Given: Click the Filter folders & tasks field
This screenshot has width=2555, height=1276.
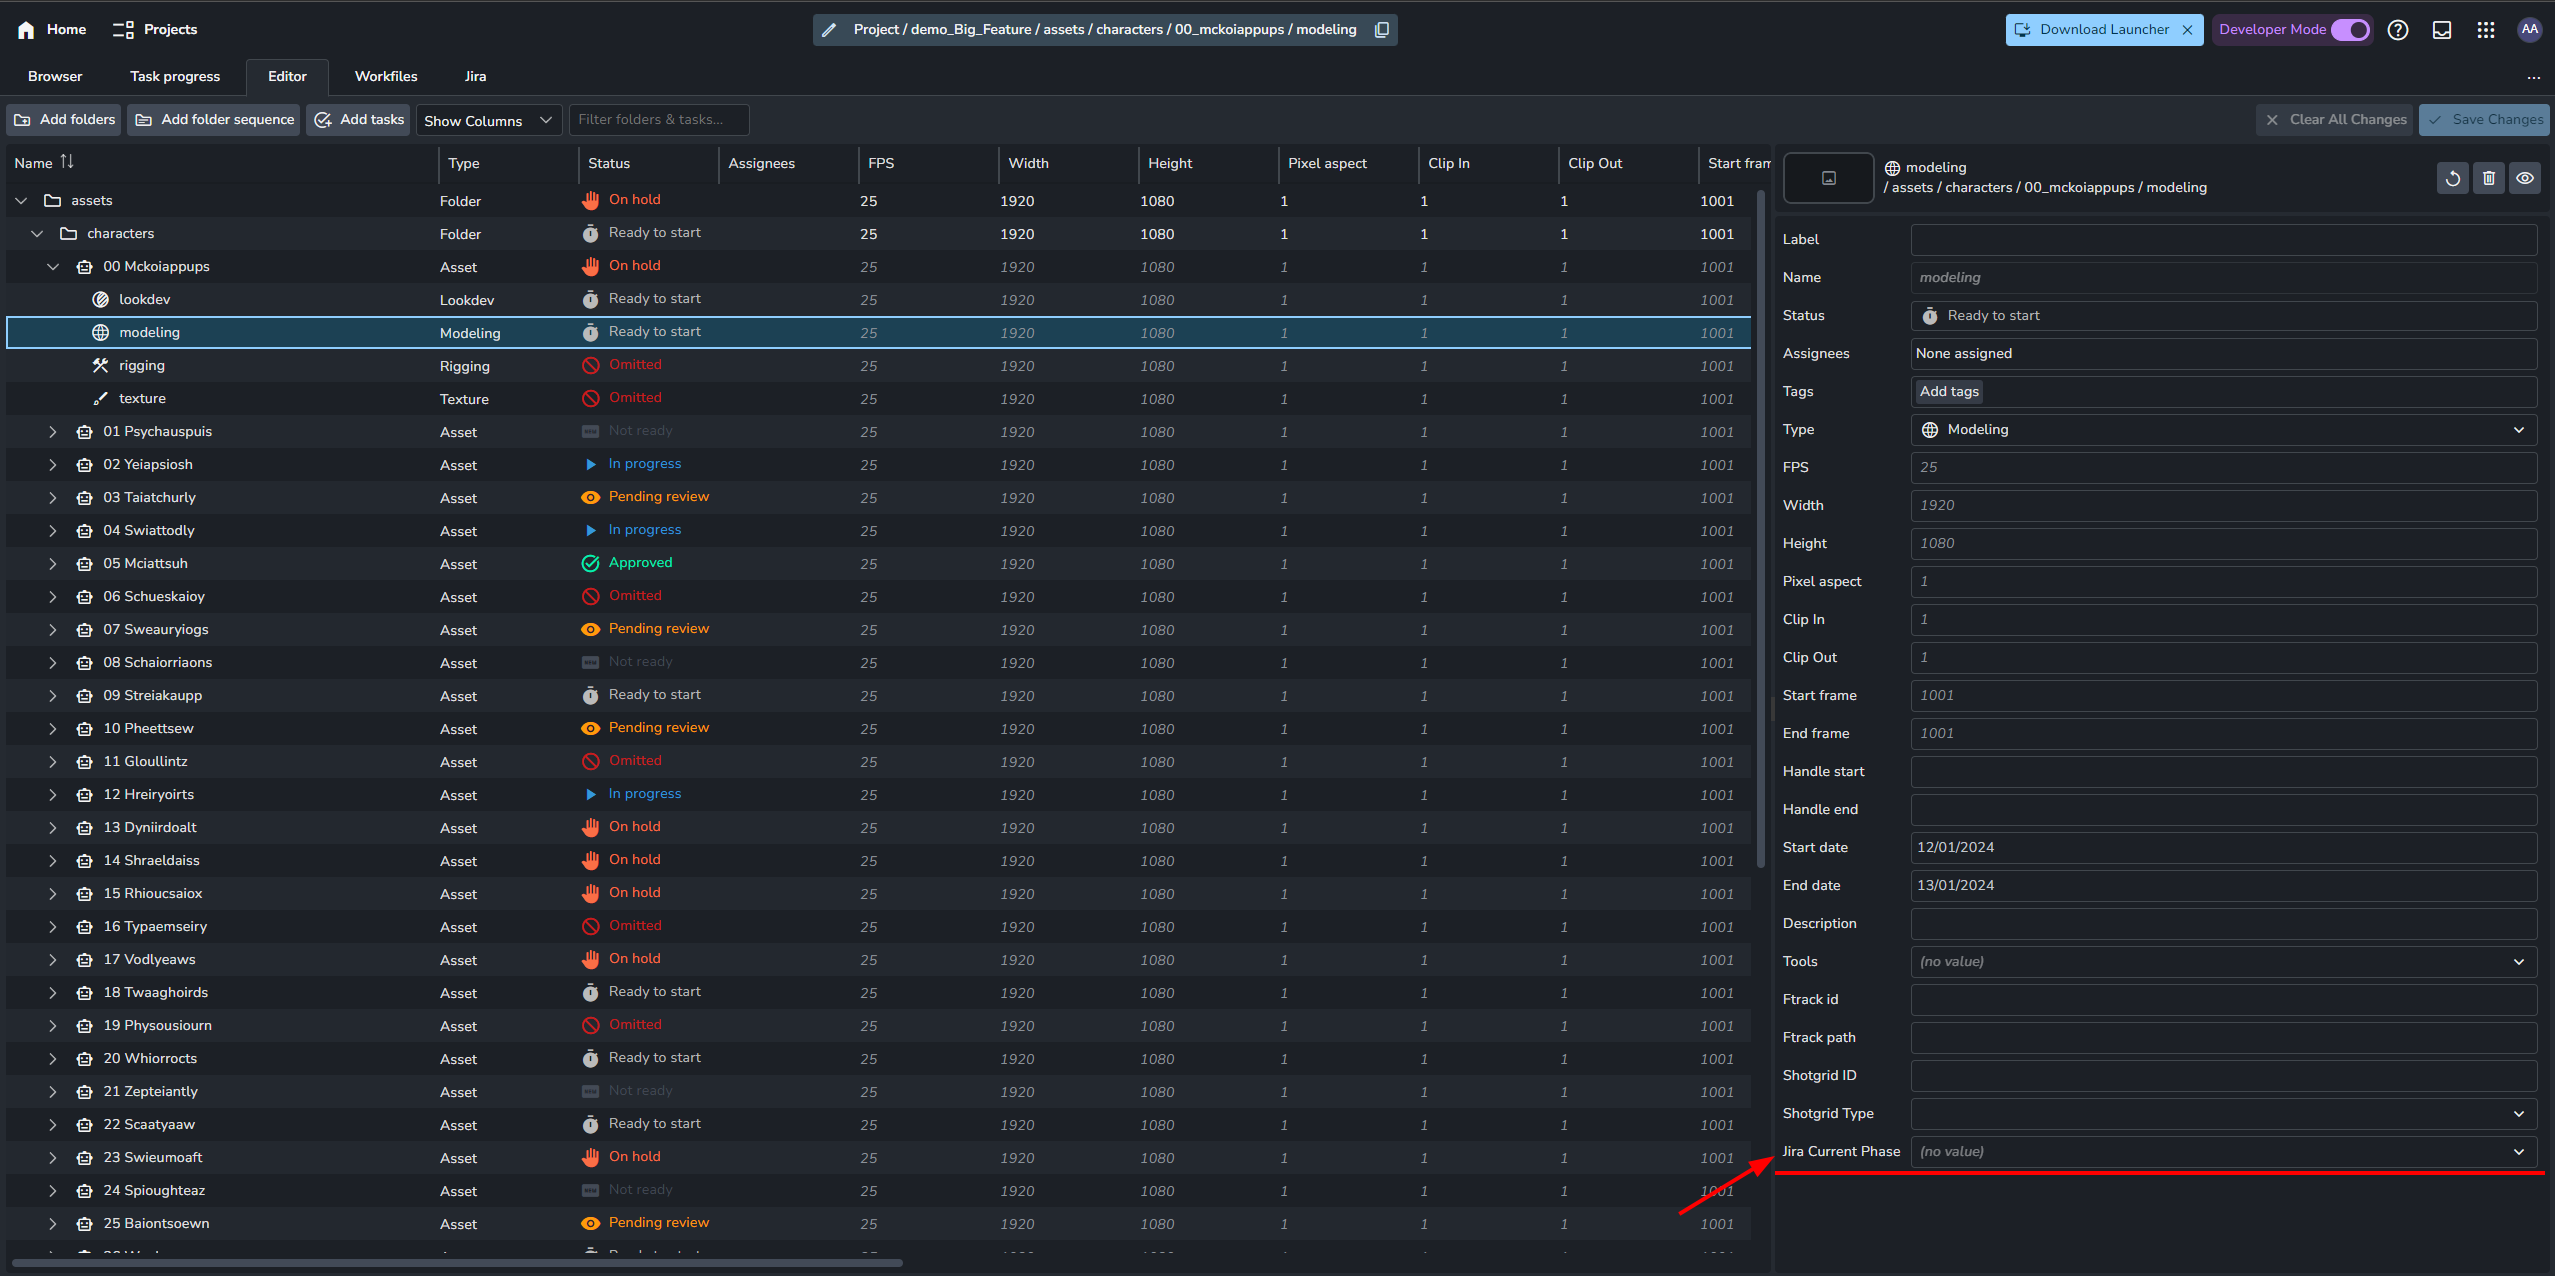Looking at the screenshot, I should click(x=659, y=120).
